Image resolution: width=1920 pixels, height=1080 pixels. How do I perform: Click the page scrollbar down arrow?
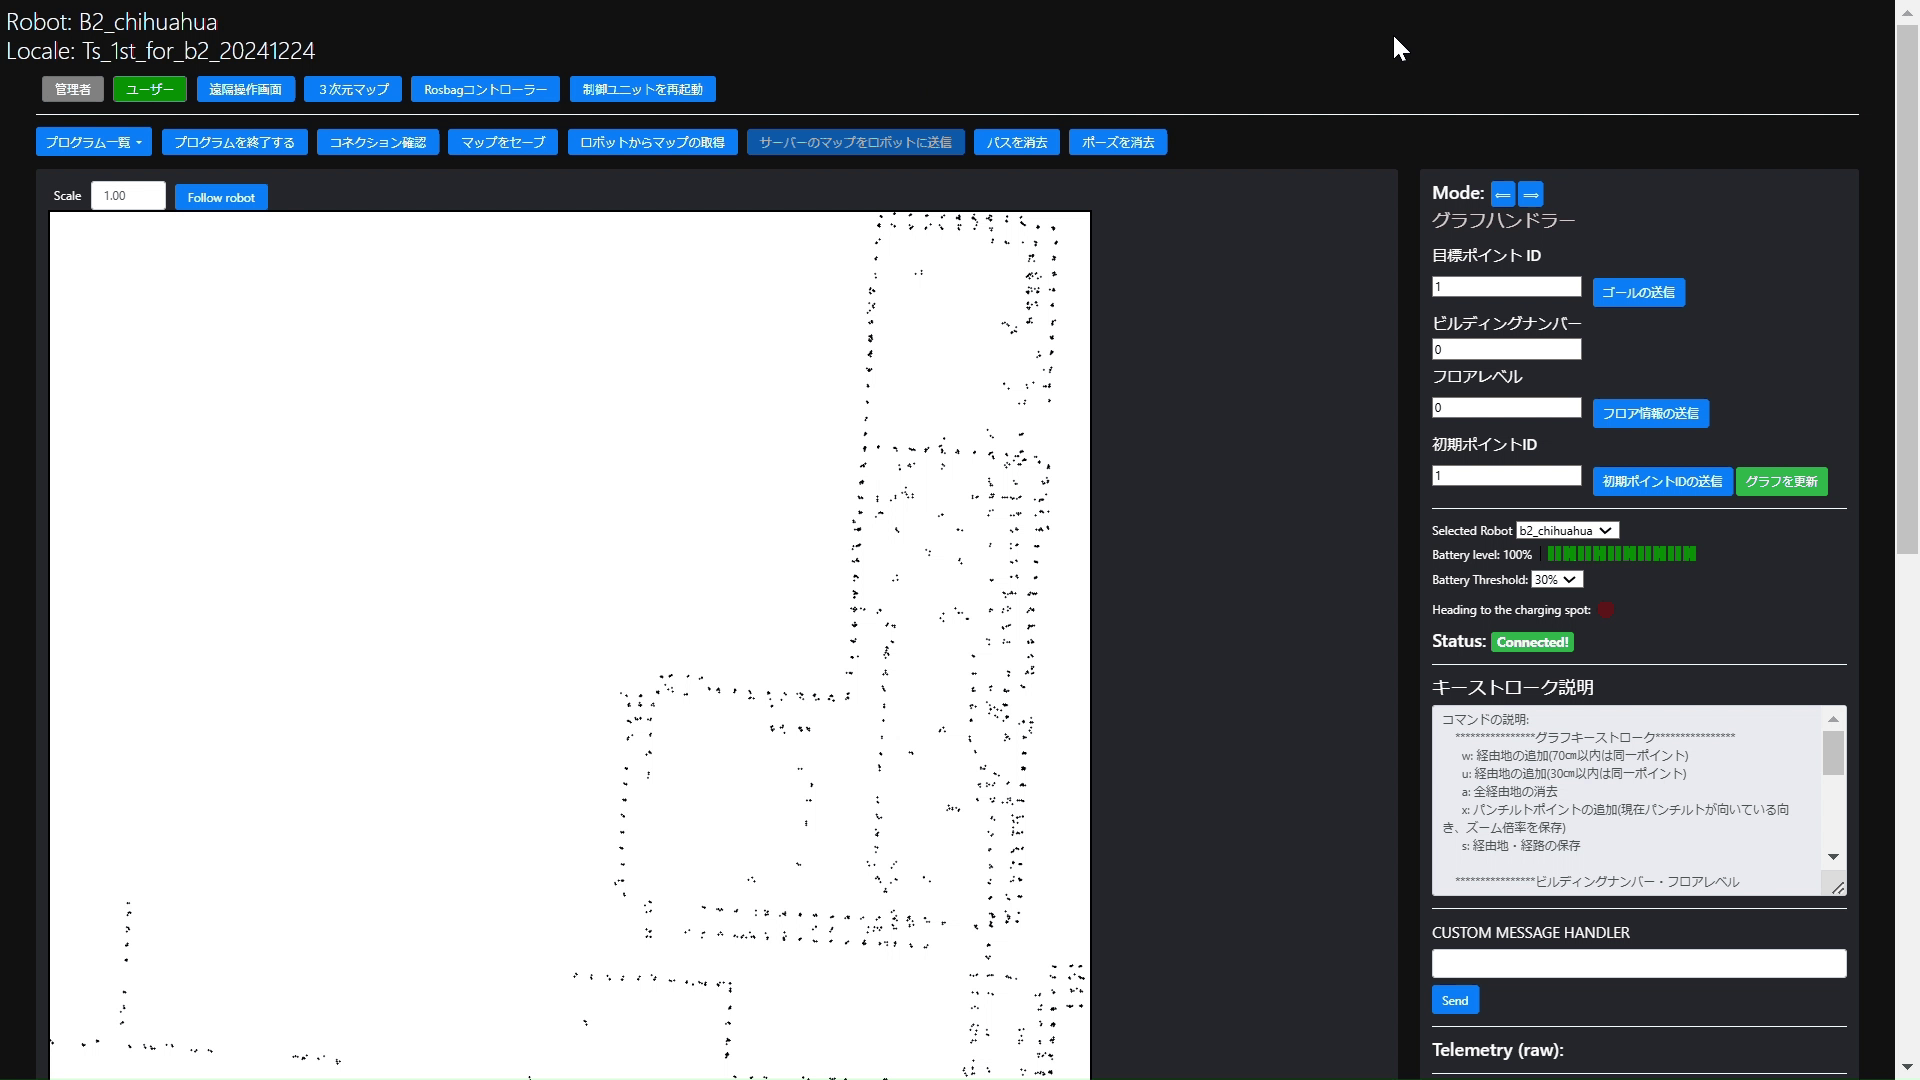pyautogui.click(x=1907, y=1068)
